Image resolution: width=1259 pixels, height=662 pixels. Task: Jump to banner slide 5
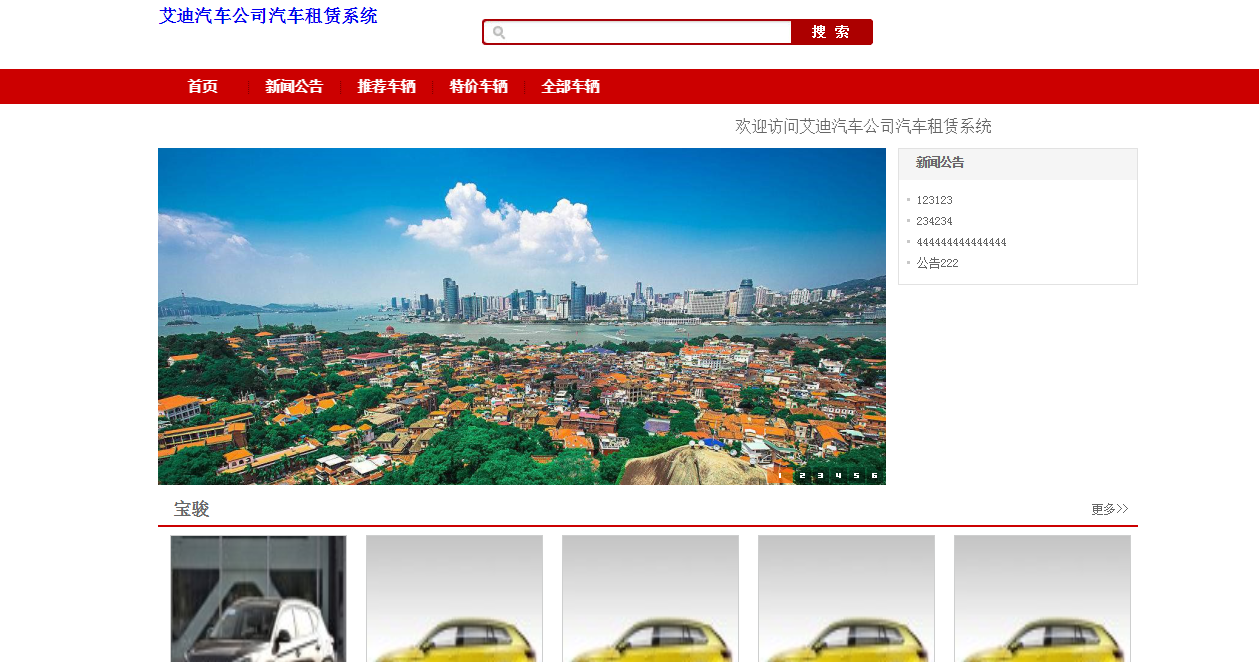(x=856, y=476)
